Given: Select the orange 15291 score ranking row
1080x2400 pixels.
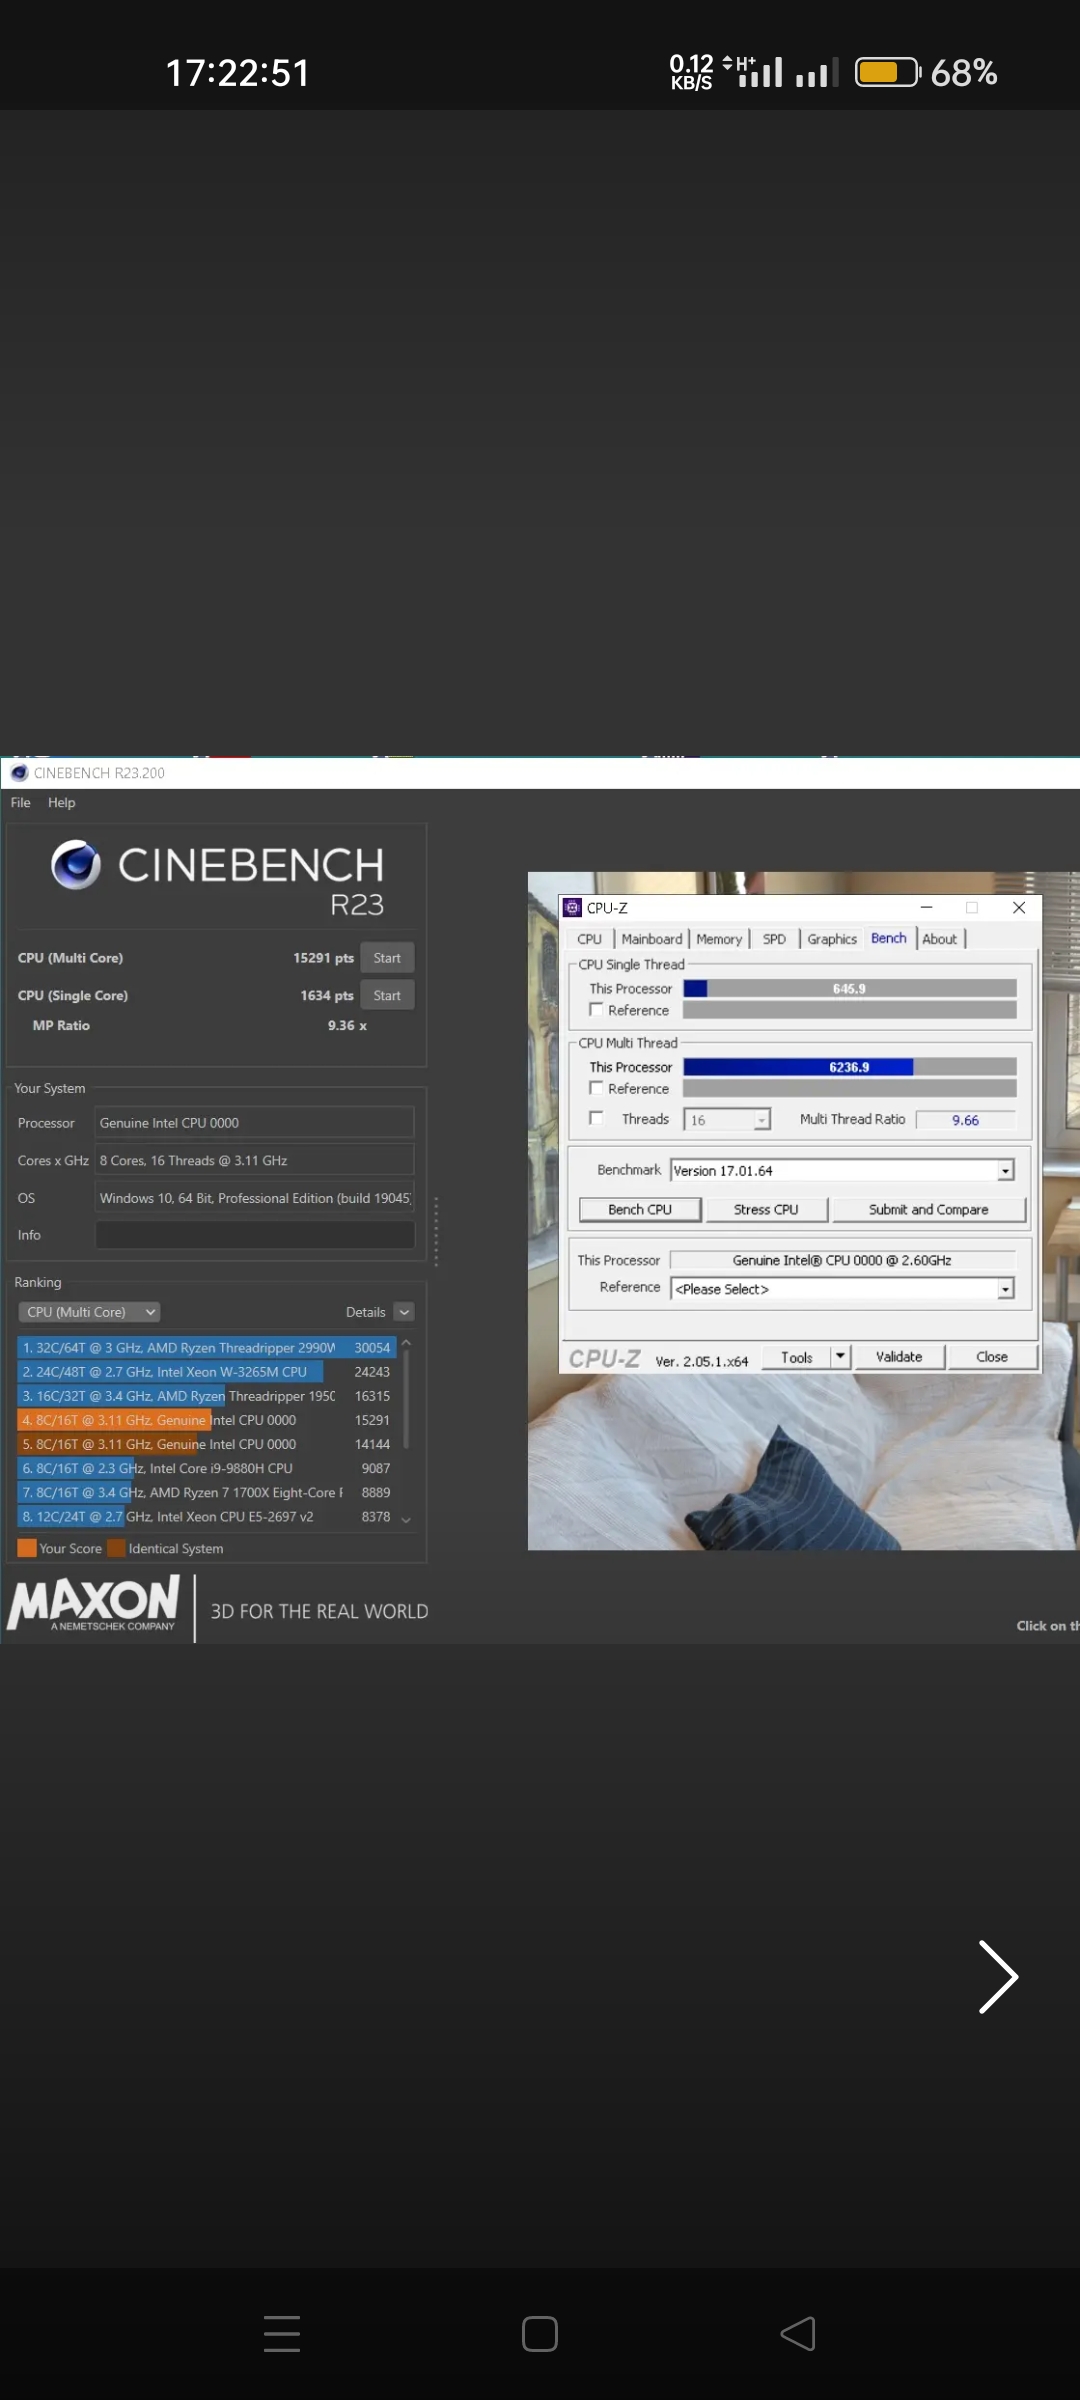Looking at the screenshot, I should coord(207,1419).
